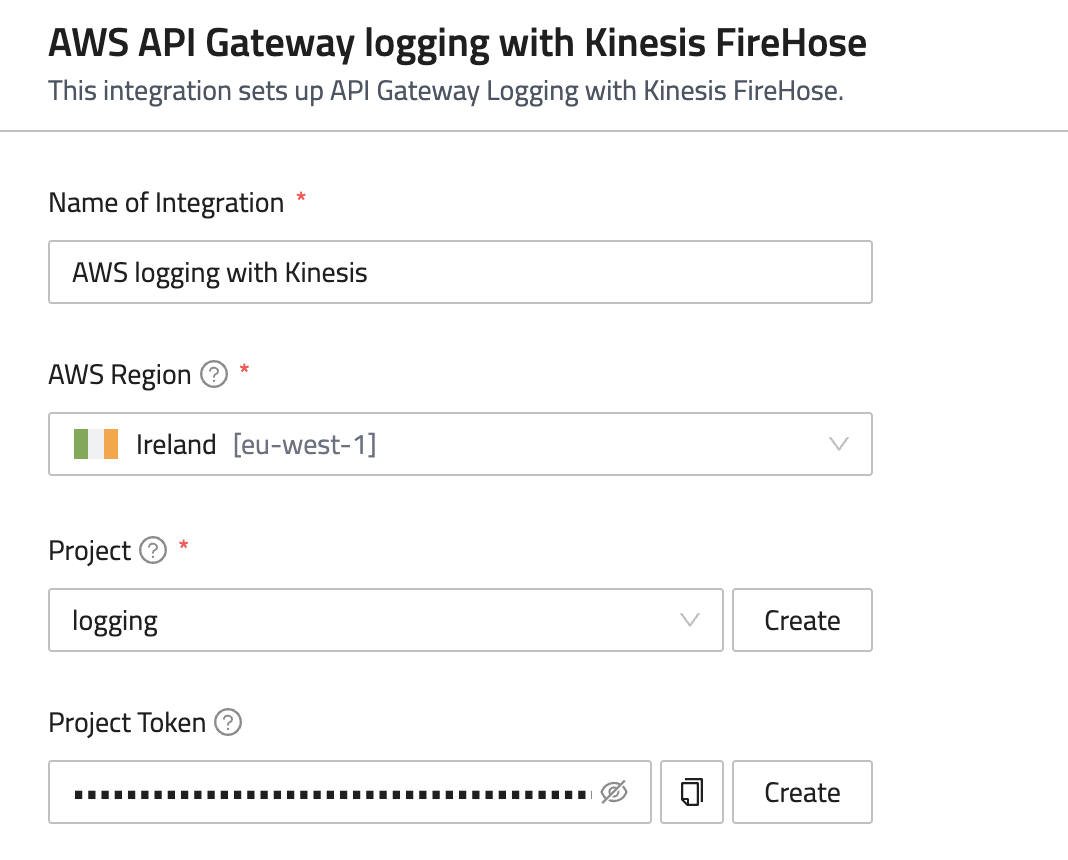Click the 'AWS API Gateway logging' page heading

457,44
